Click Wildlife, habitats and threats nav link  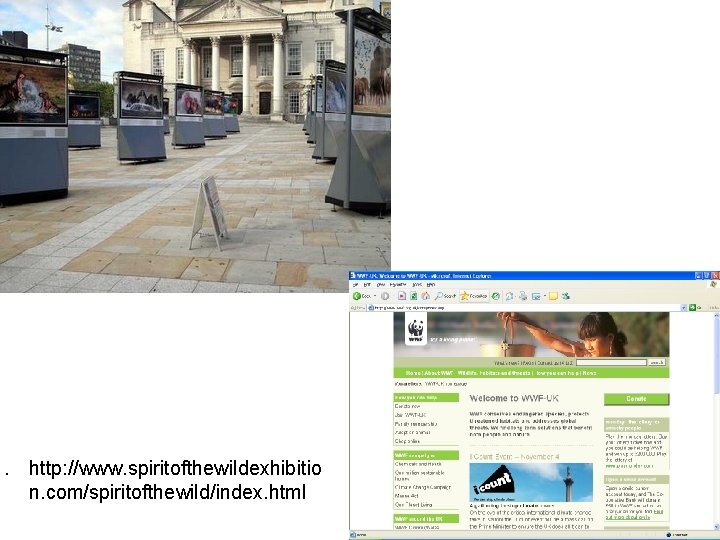494,373
